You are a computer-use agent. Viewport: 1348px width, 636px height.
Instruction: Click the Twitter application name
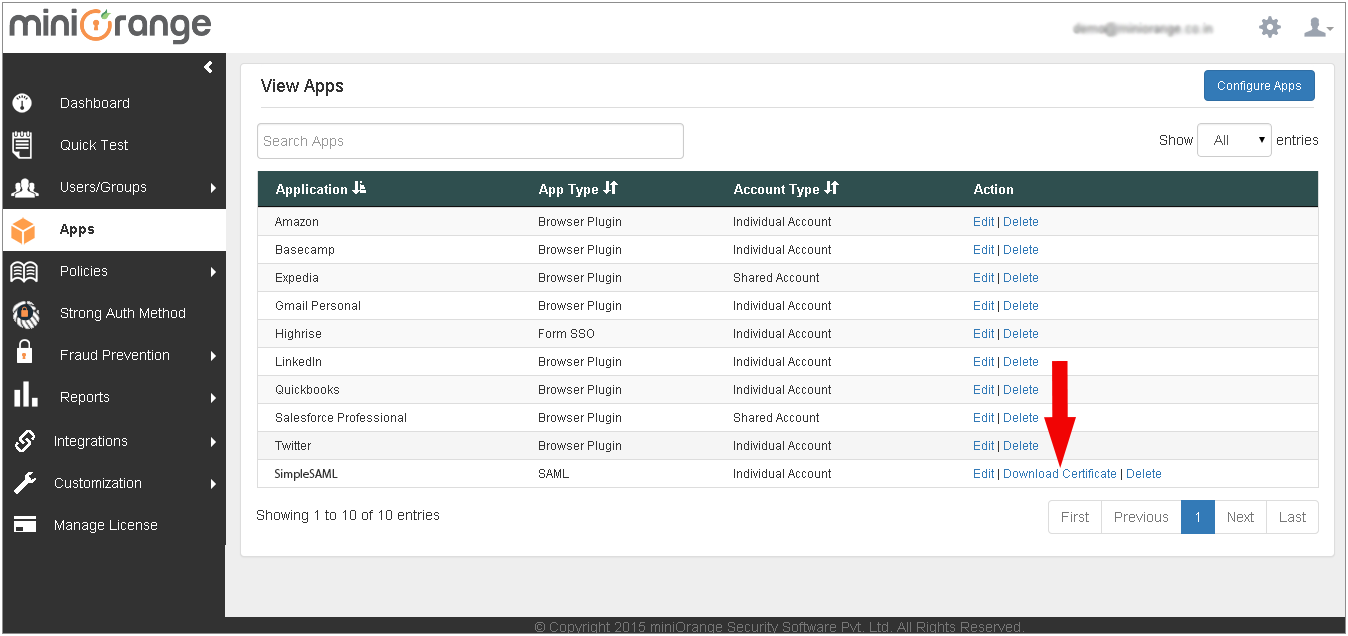click(x=293, y=446)
